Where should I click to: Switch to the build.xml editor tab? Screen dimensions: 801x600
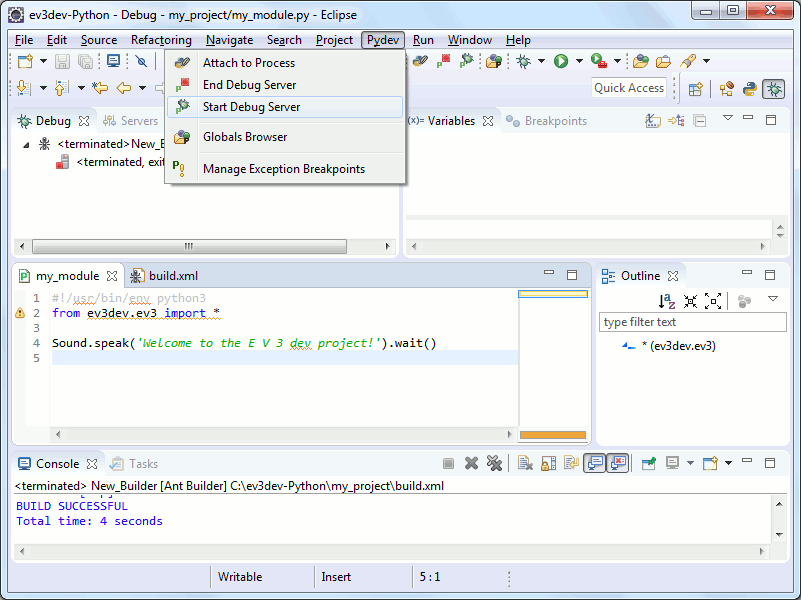[164, 276]
